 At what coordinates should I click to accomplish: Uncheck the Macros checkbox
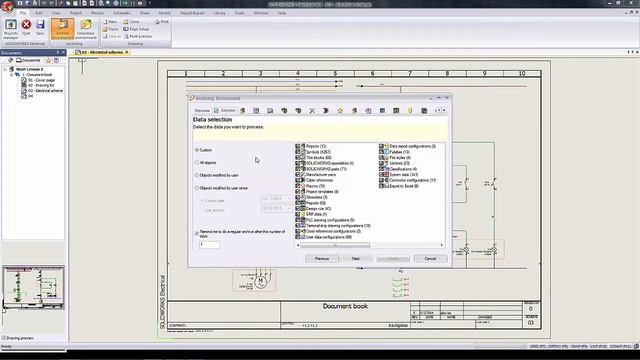pos(298,186)
